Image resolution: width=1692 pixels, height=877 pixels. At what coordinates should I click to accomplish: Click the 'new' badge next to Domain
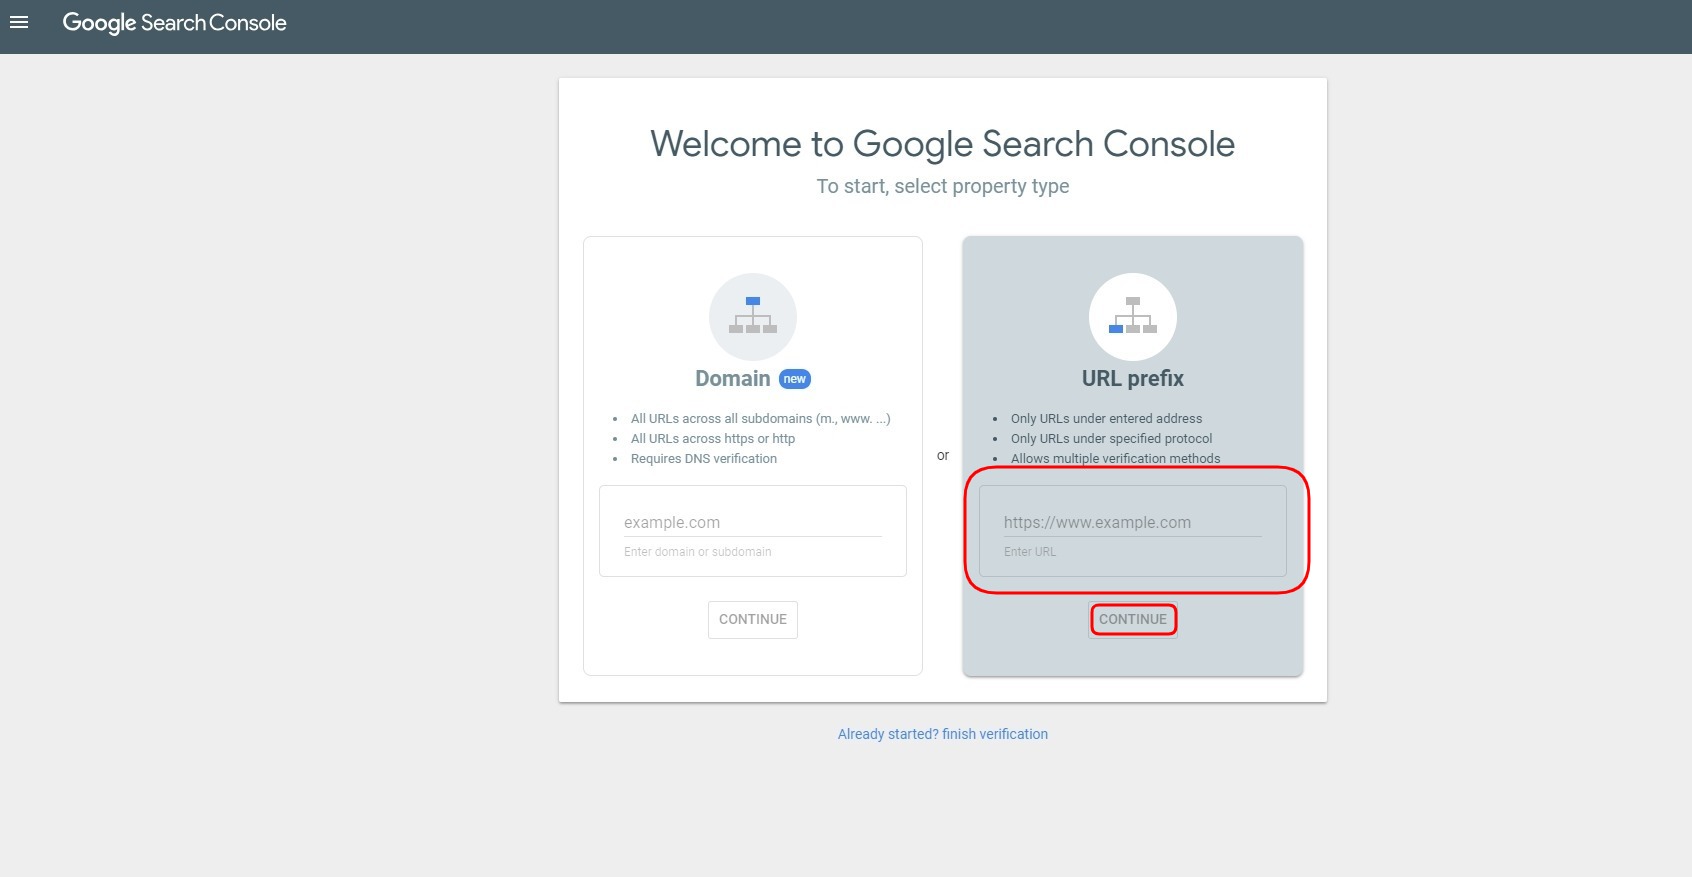795,379
